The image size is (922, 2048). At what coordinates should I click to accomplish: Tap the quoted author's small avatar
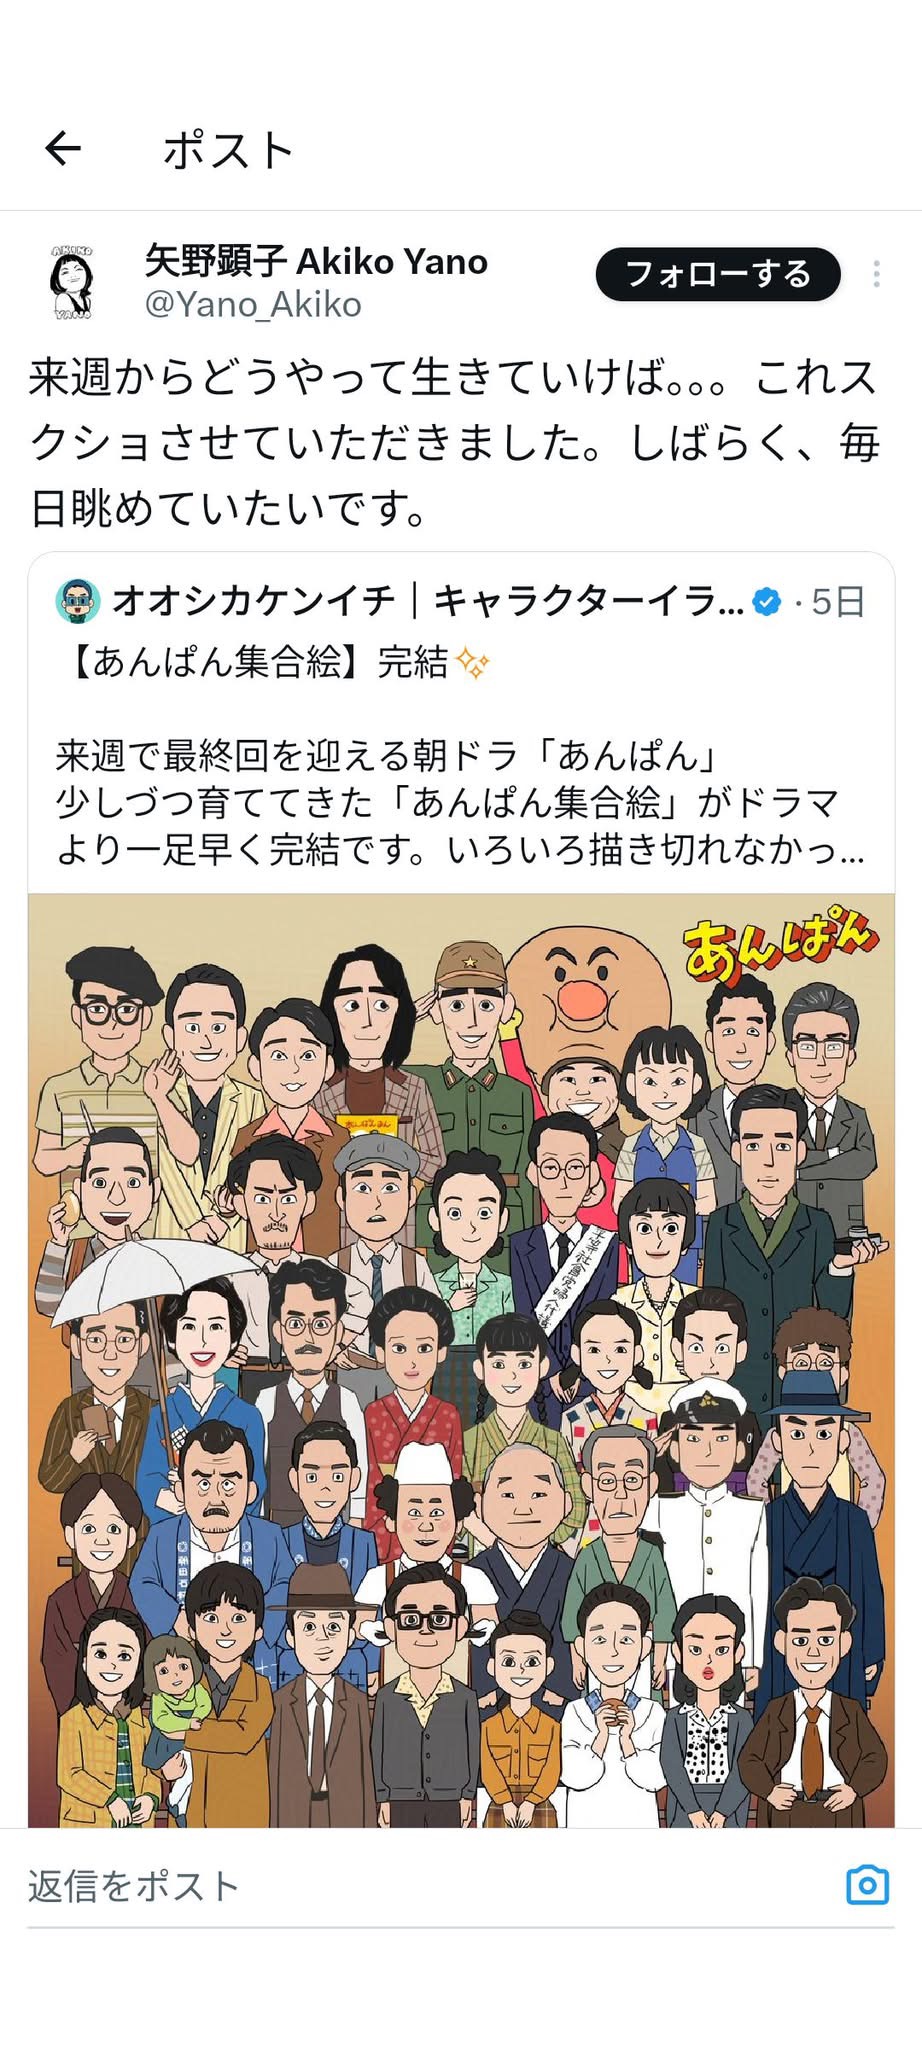[x=78, y=601]
